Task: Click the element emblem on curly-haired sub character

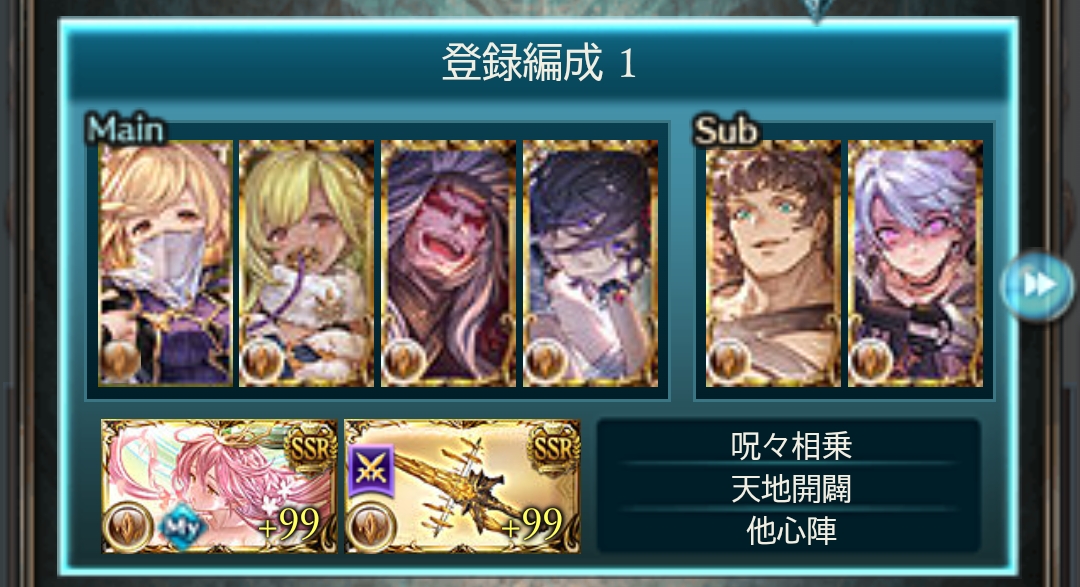Action: 727,361
